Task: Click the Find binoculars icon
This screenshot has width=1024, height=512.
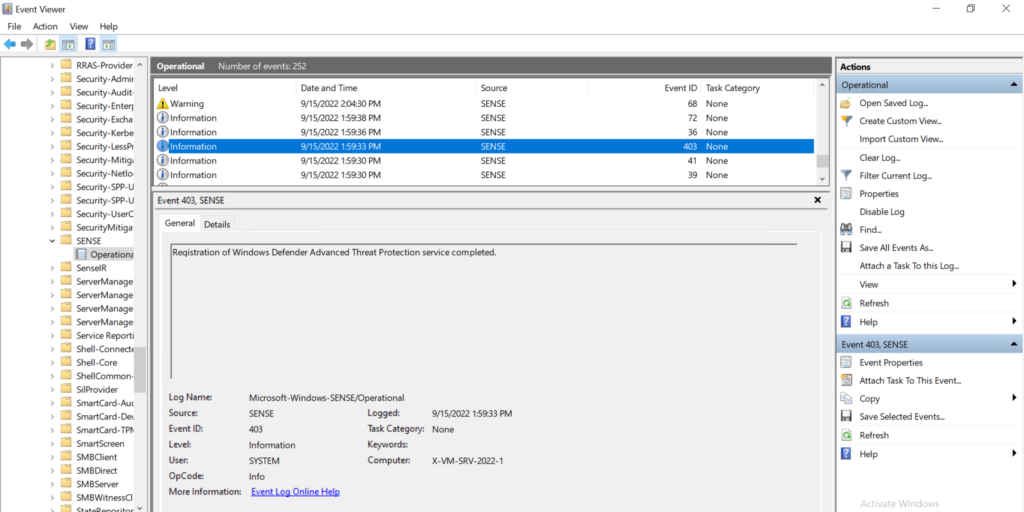Action: click(x=846, y=229)
